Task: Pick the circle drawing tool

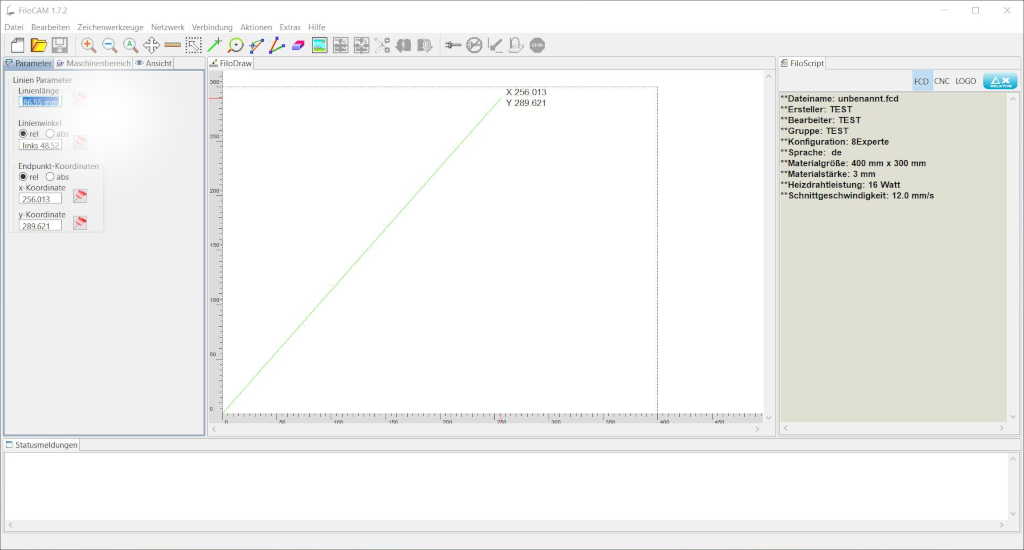Action: [x=236, y=45]
